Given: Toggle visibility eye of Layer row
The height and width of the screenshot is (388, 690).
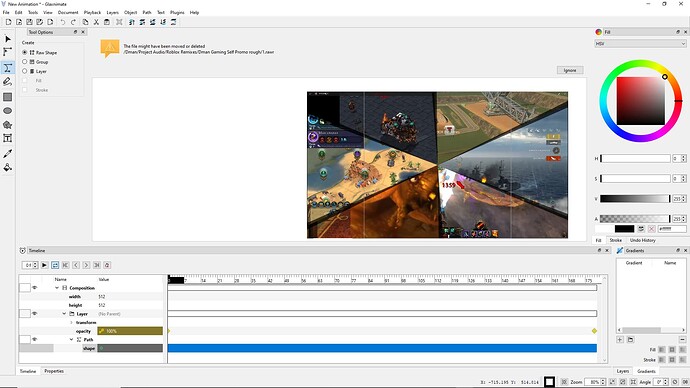Looking at the screenshot, I should [34, 314].
